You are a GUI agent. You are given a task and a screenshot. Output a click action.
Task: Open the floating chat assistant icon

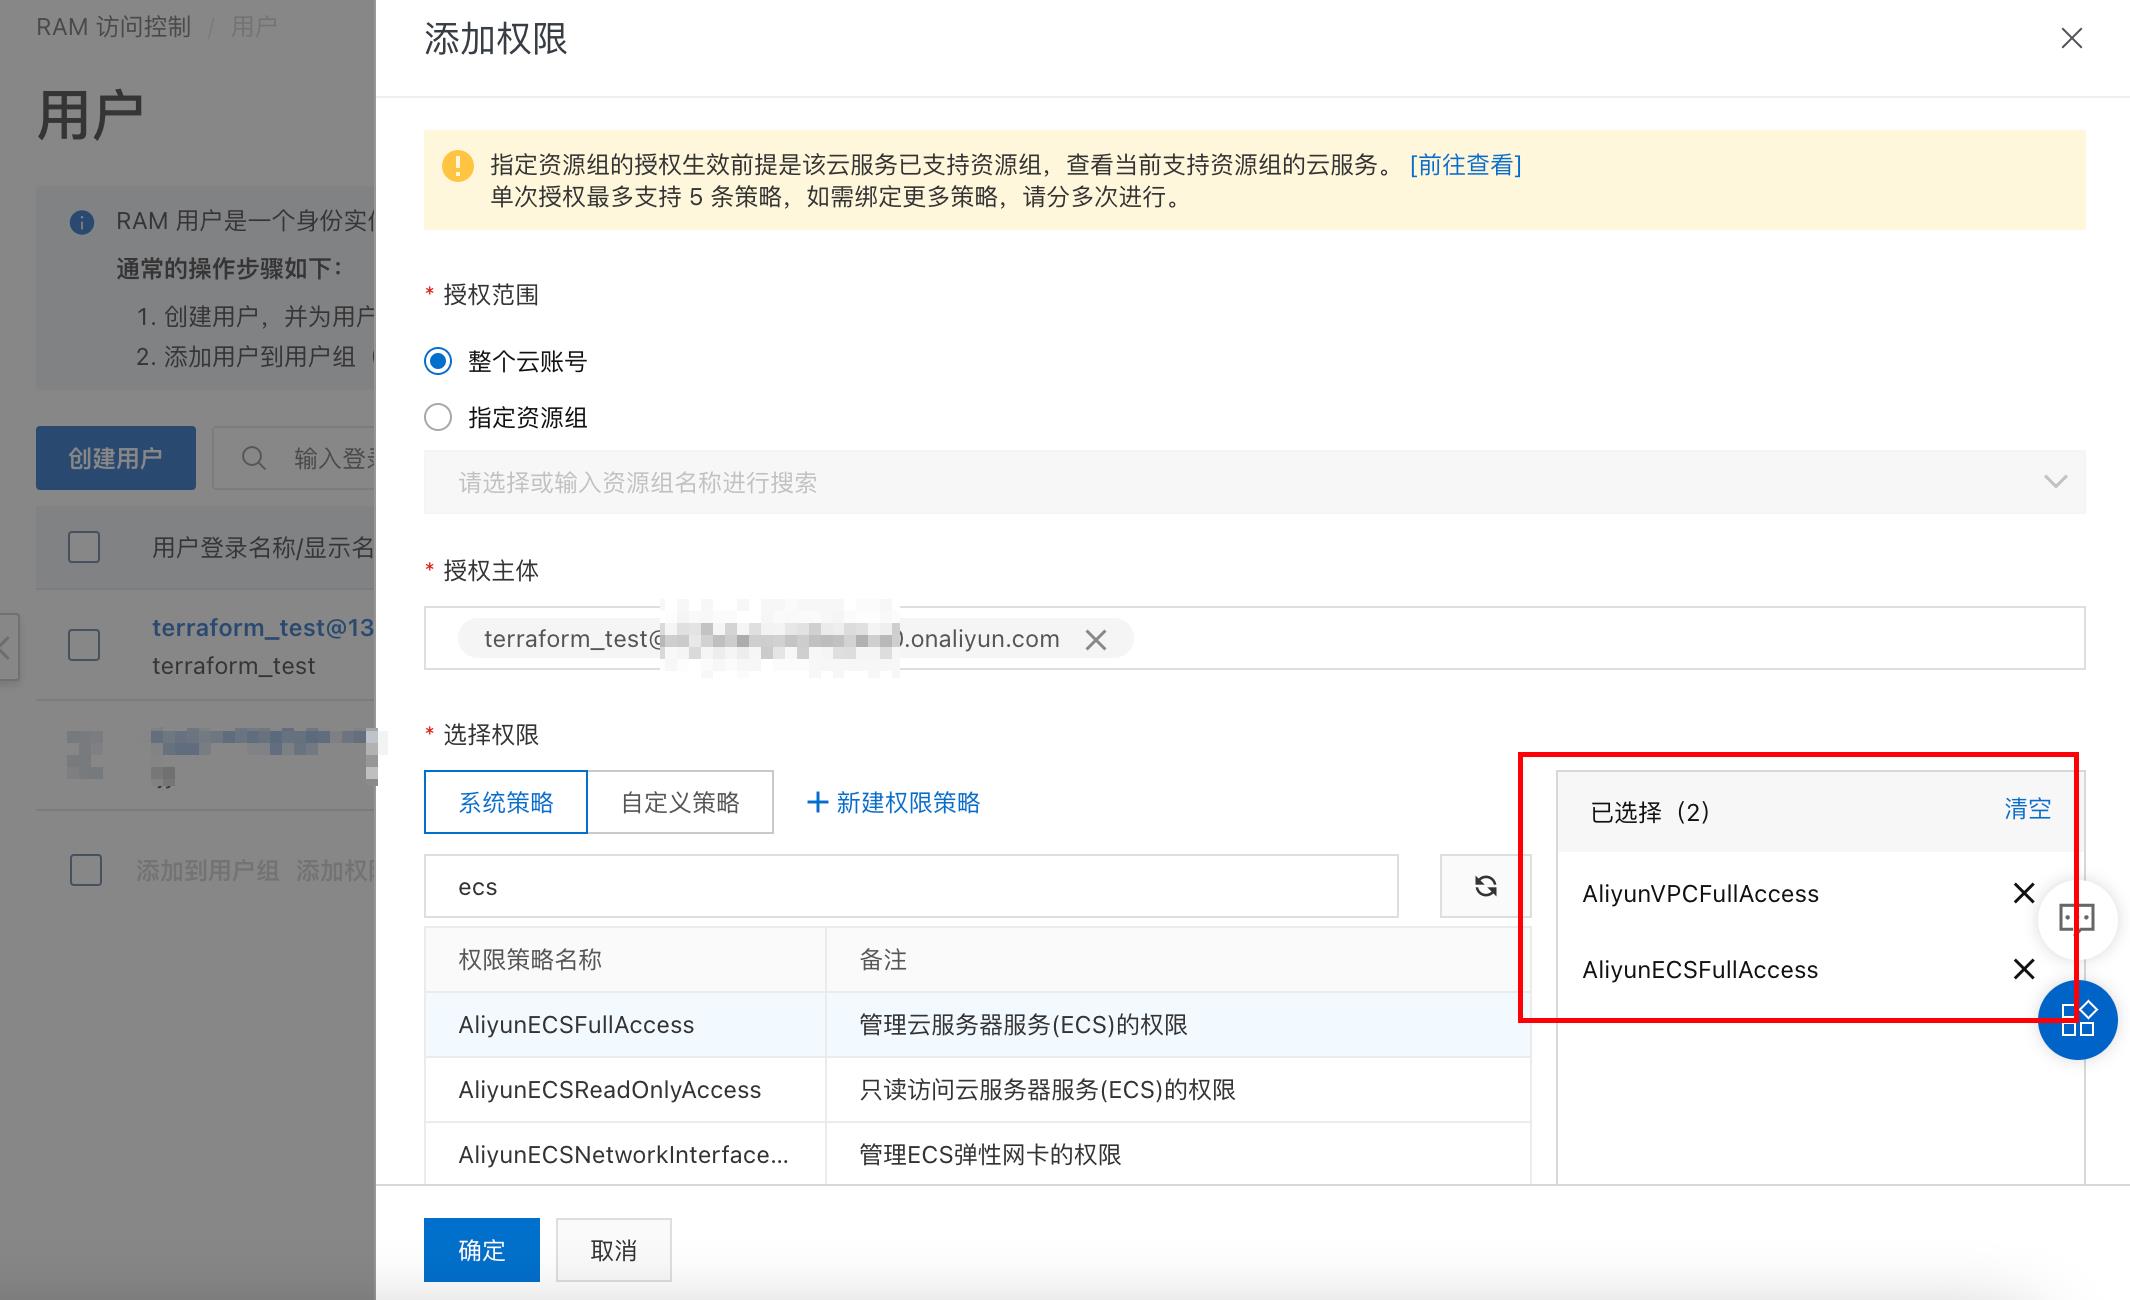tap(2077, 918)
